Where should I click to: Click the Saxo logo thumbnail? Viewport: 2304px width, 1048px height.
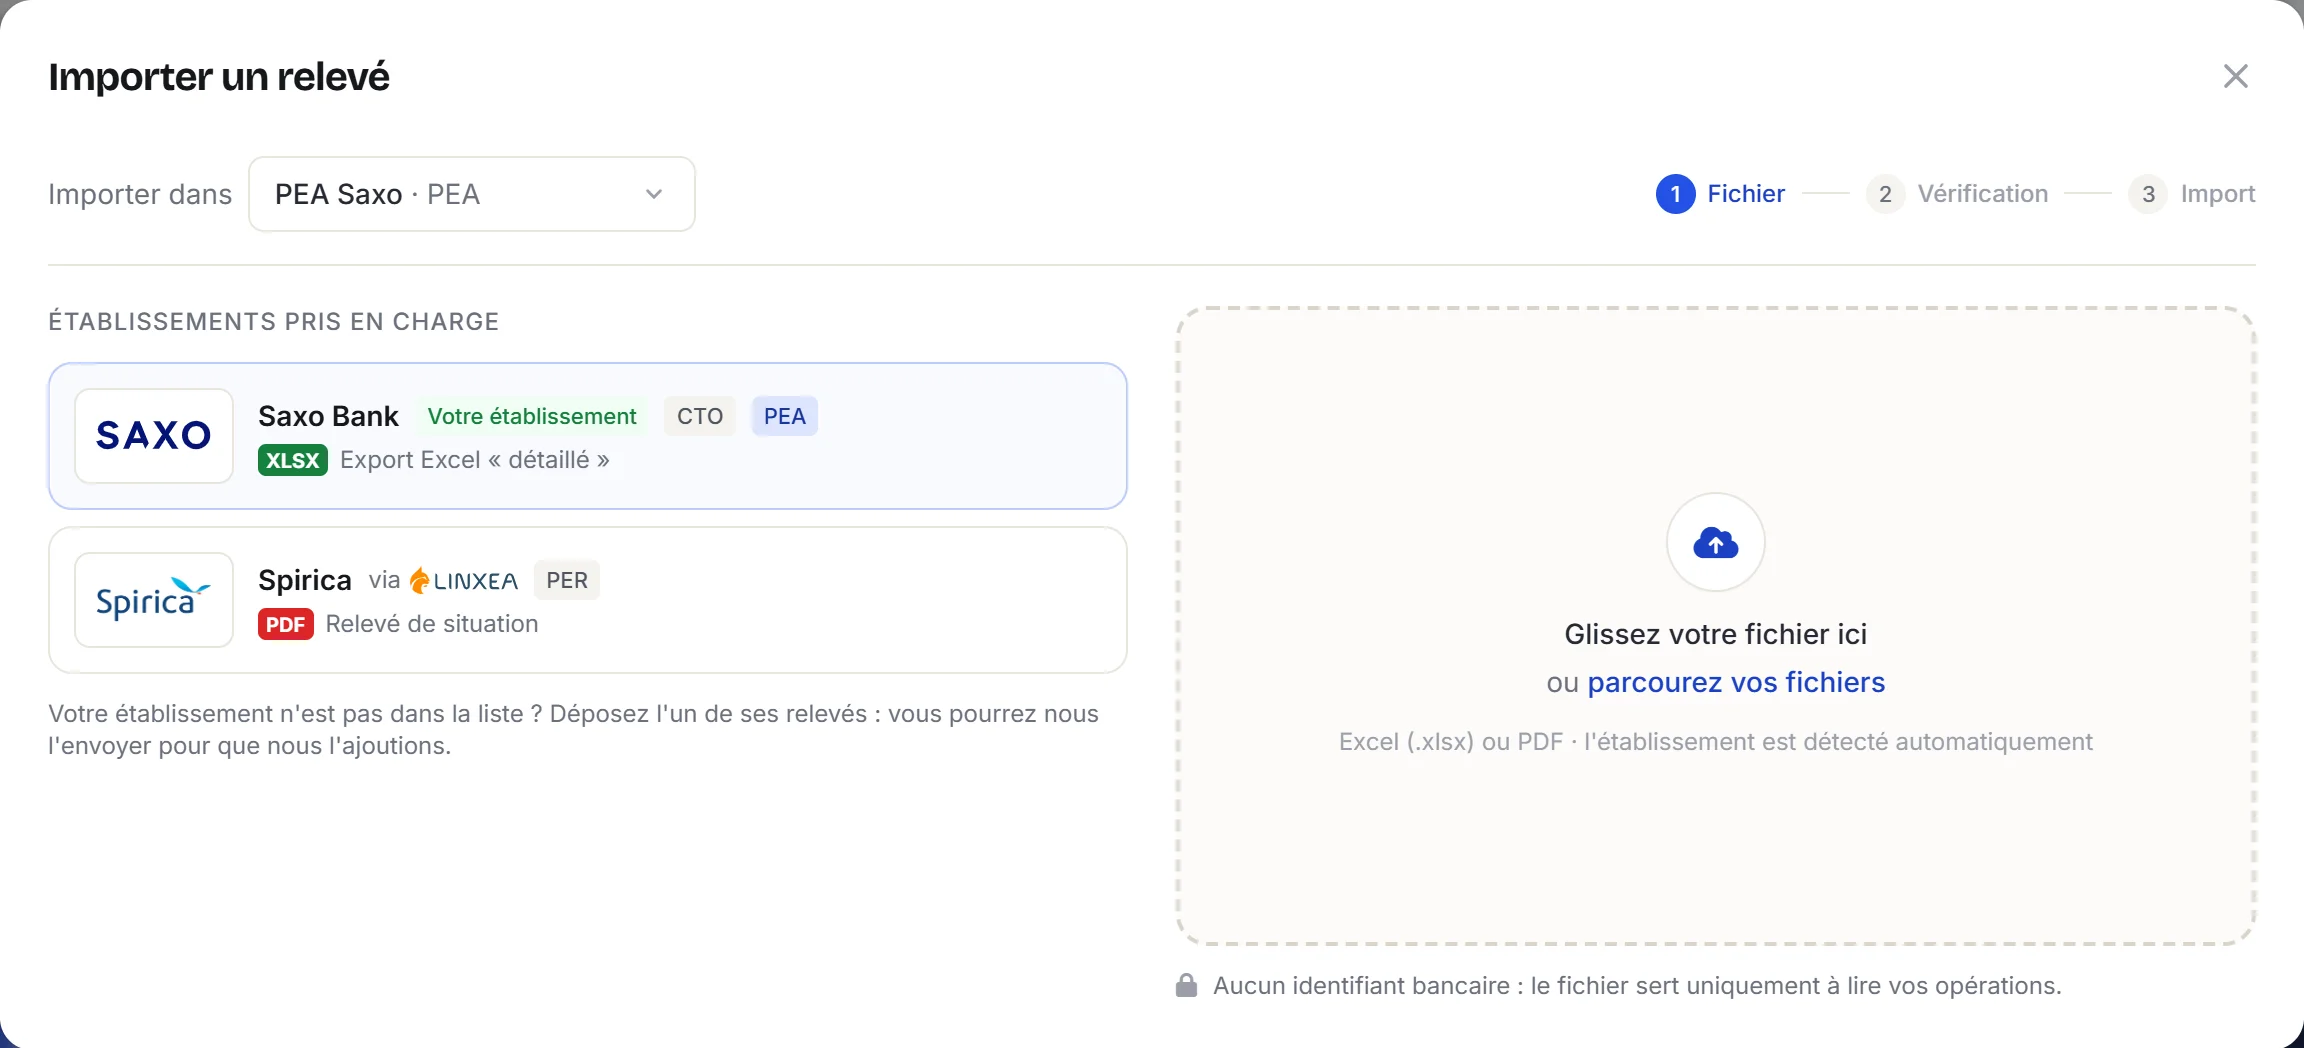tap(154, 436)
